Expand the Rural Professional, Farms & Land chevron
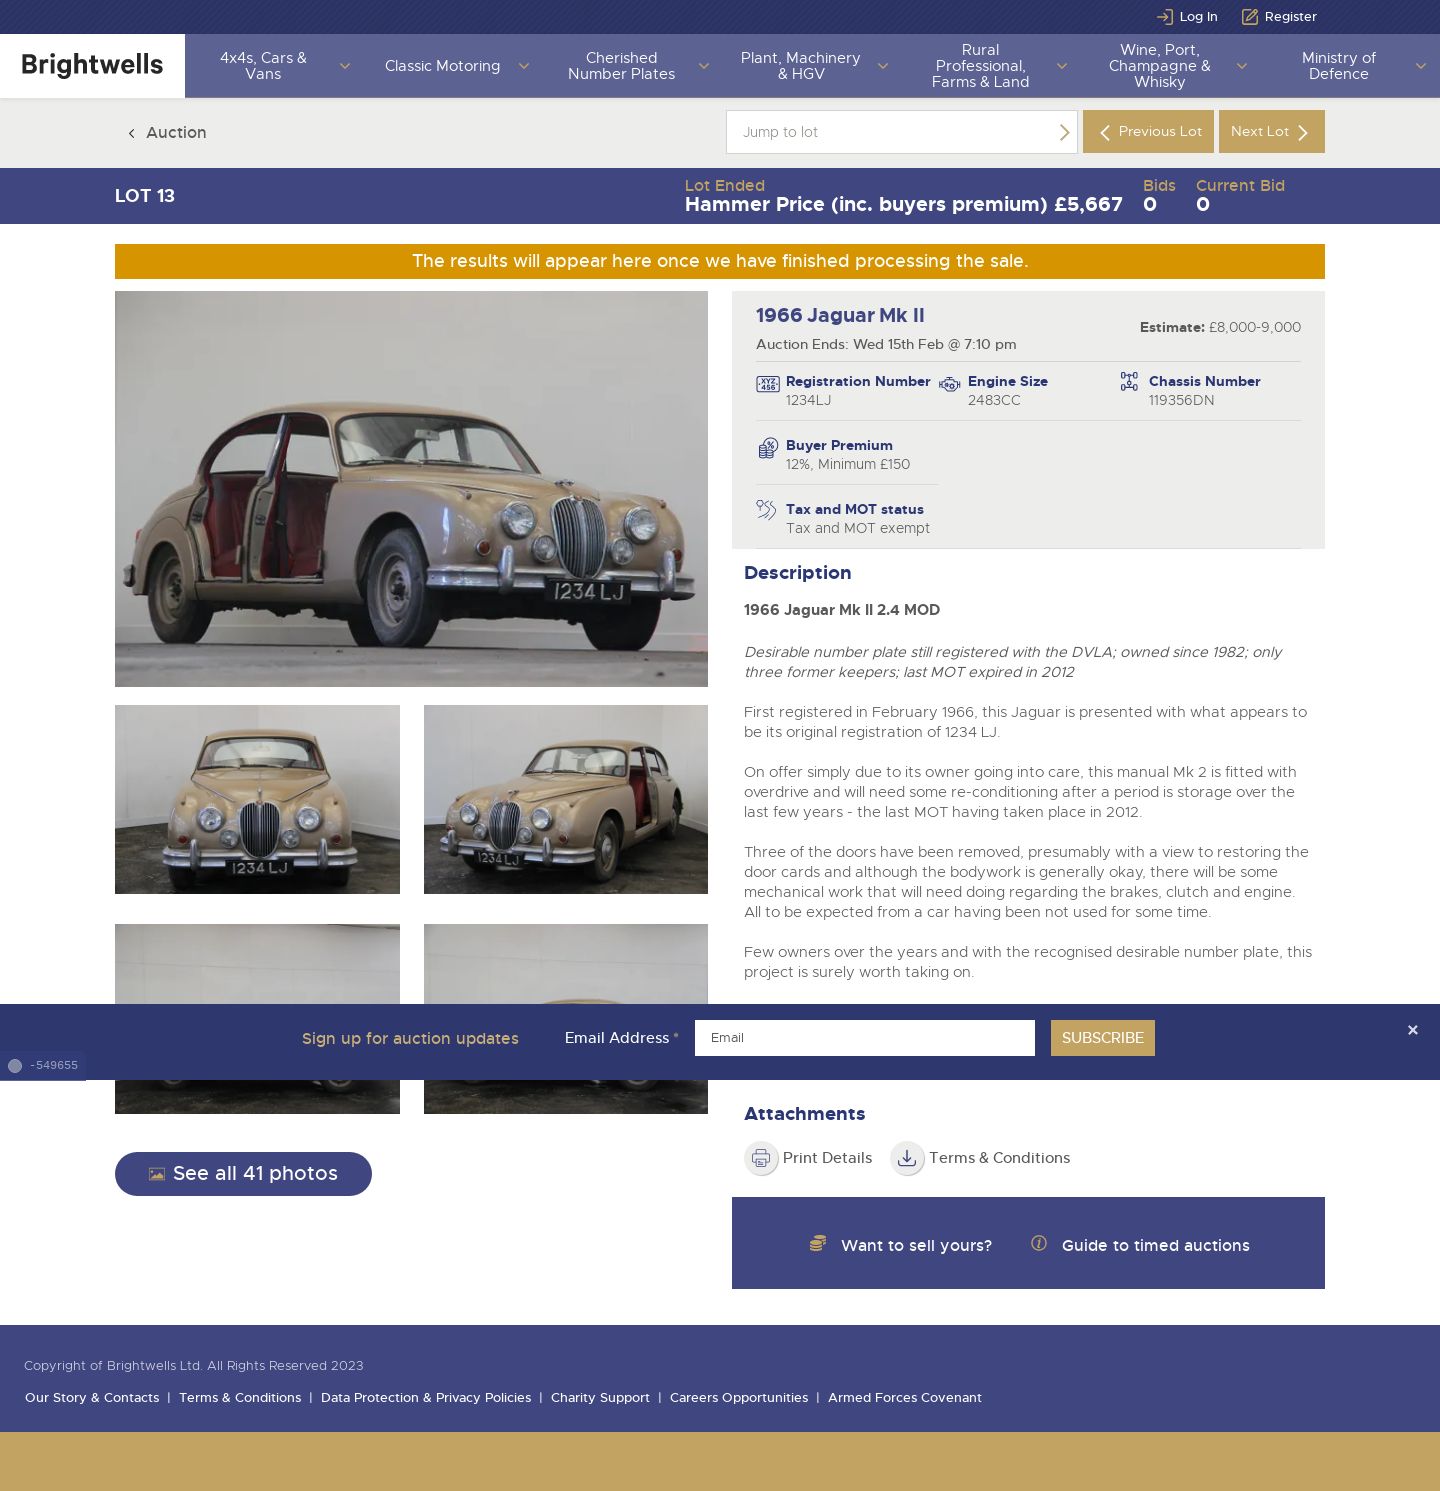1440x1491 pixels. tap(1061, 66)
